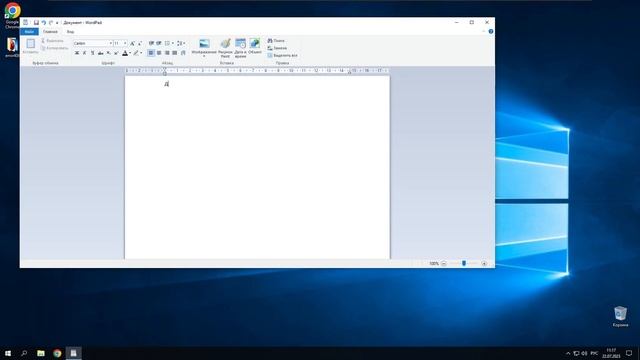The width and height of the screenshot is (640, 360).
Task: Toggle subscript formatting
Action: coord(108,53)
